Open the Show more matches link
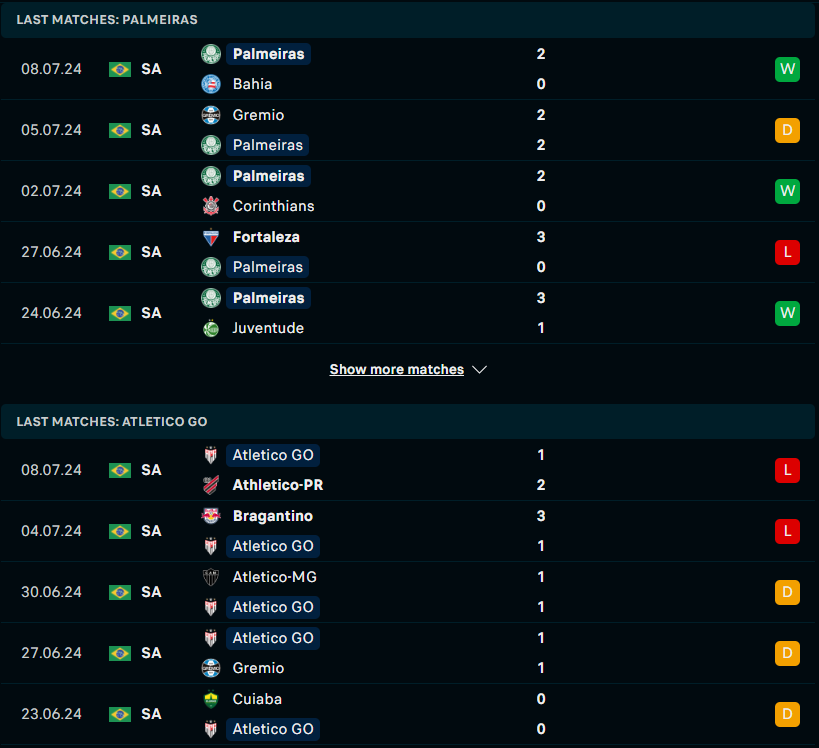This screenshot has width=819, height=748. tap(396, 369)
